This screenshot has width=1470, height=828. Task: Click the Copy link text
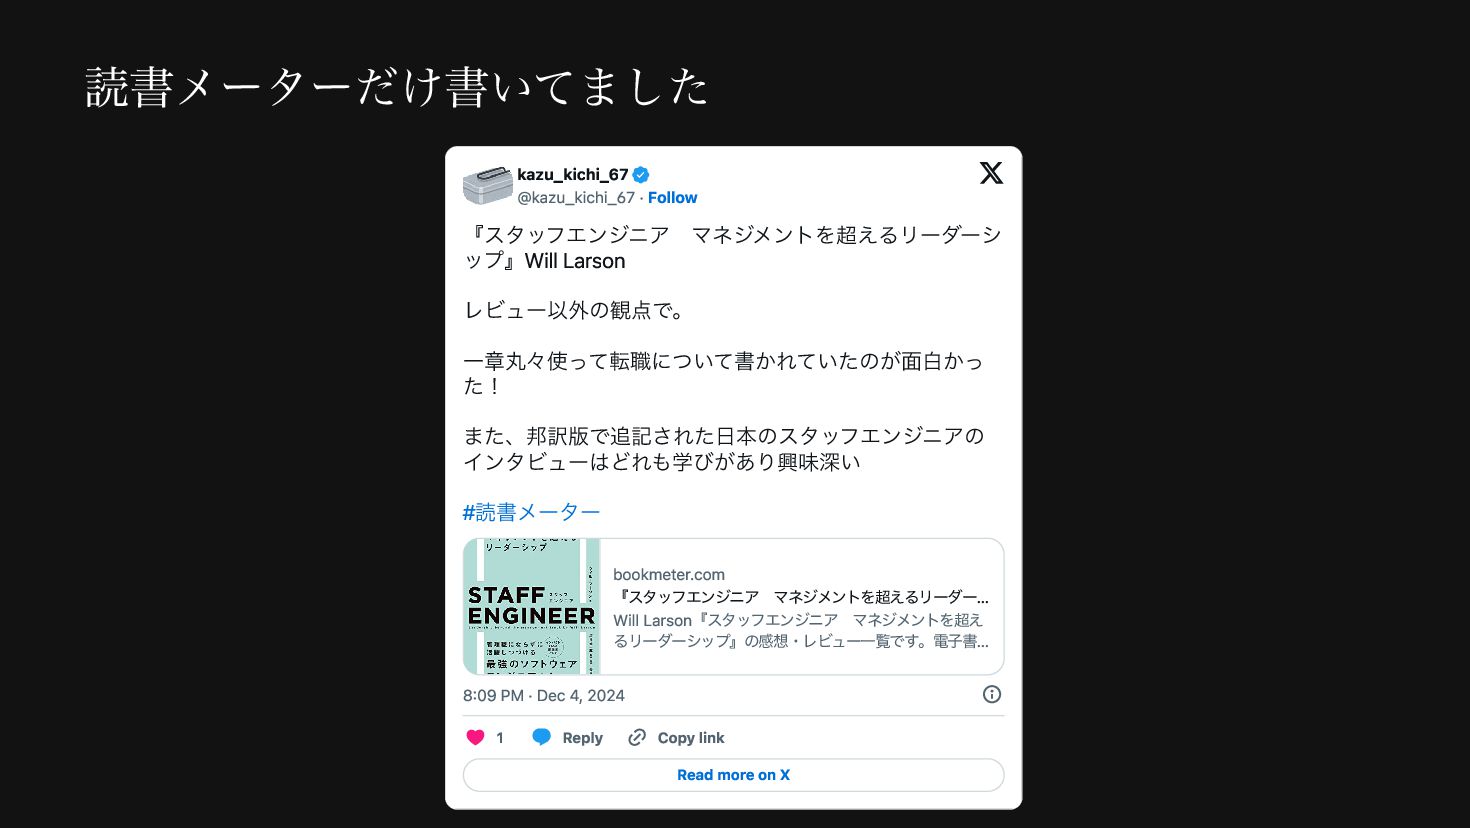(691, 738)
